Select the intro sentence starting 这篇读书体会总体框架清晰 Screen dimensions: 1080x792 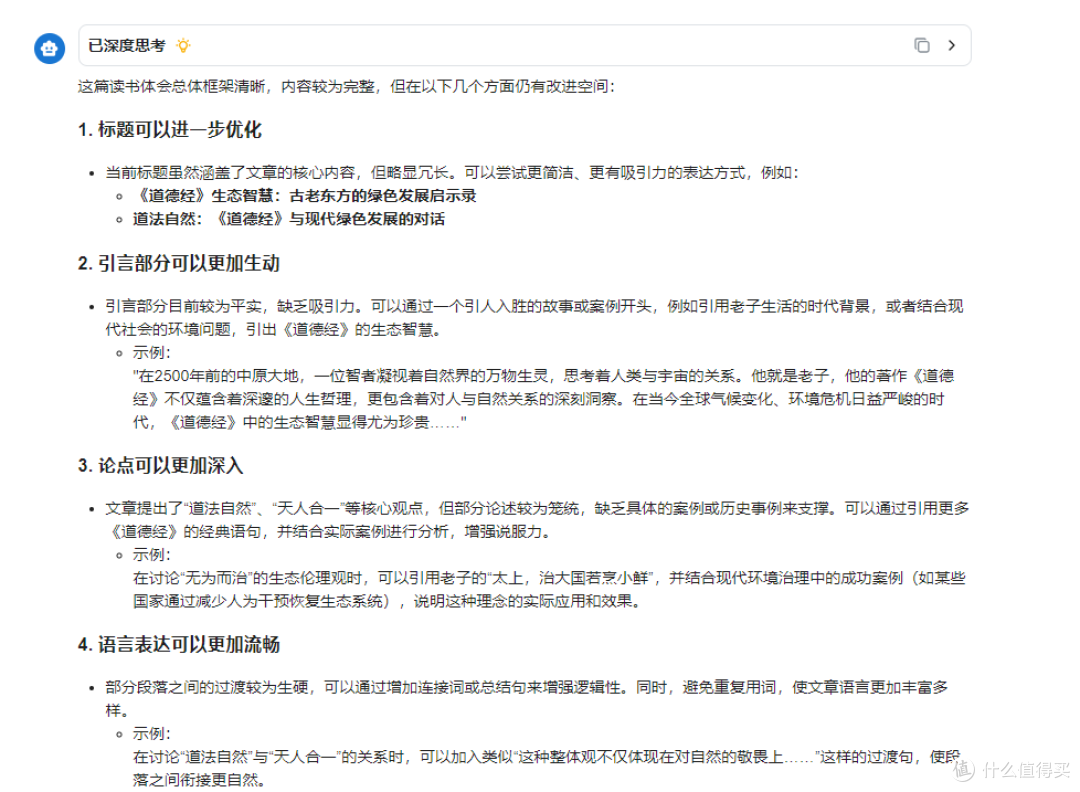coord(346,86)
